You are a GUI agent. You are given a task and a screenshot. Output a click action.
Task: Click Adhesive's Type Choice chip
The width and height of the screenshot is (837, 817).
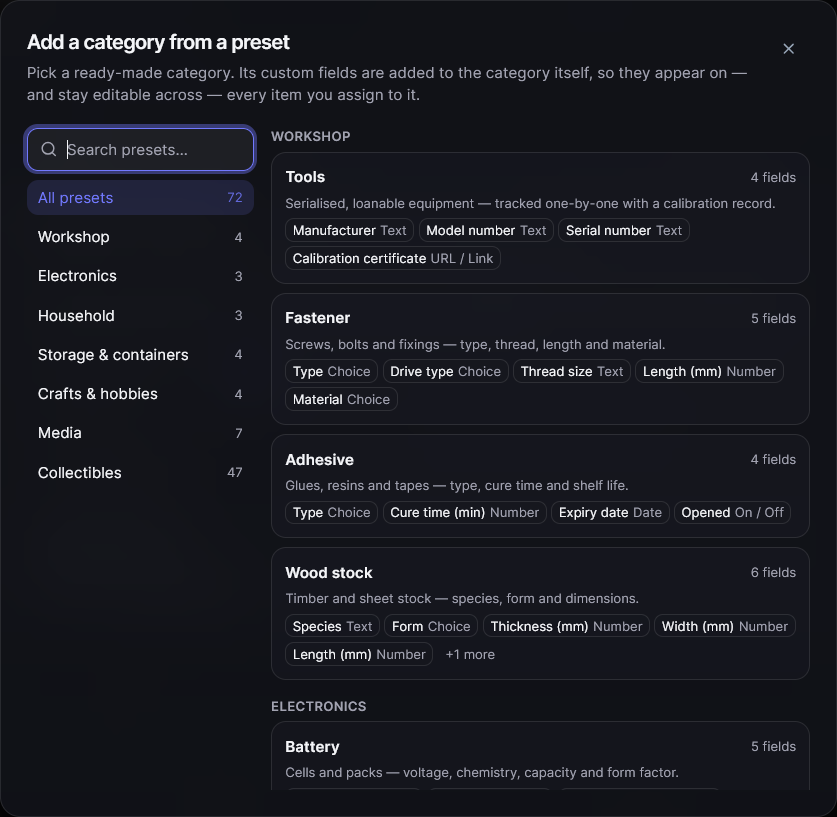click(x=331, y=512)
